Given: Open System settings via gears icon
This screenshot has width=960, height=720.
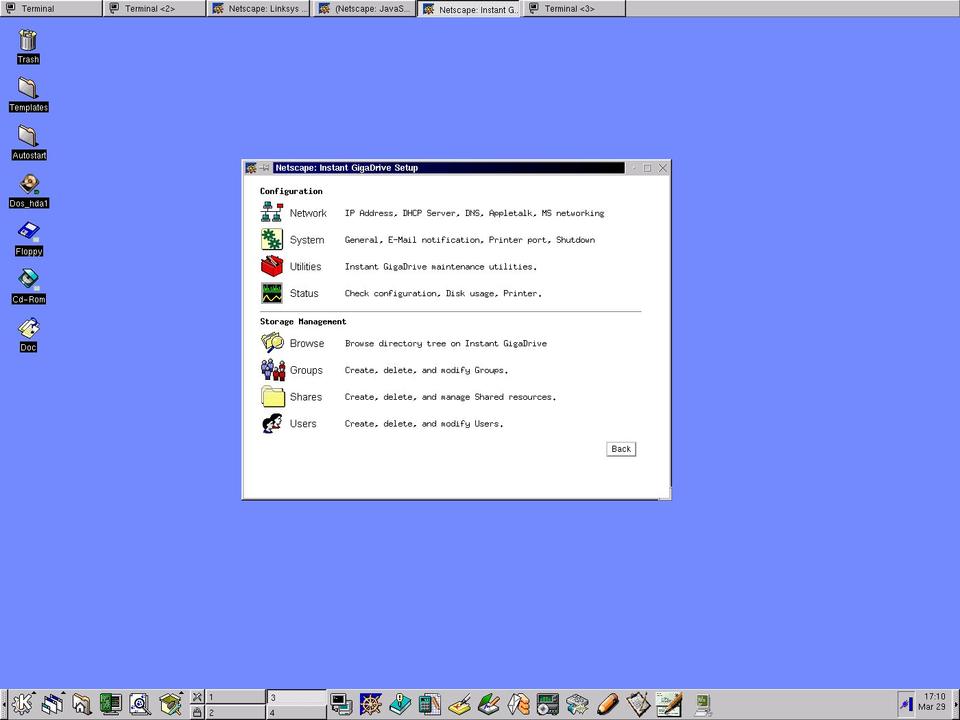Looking at the screenshot, I should [272, 239].
